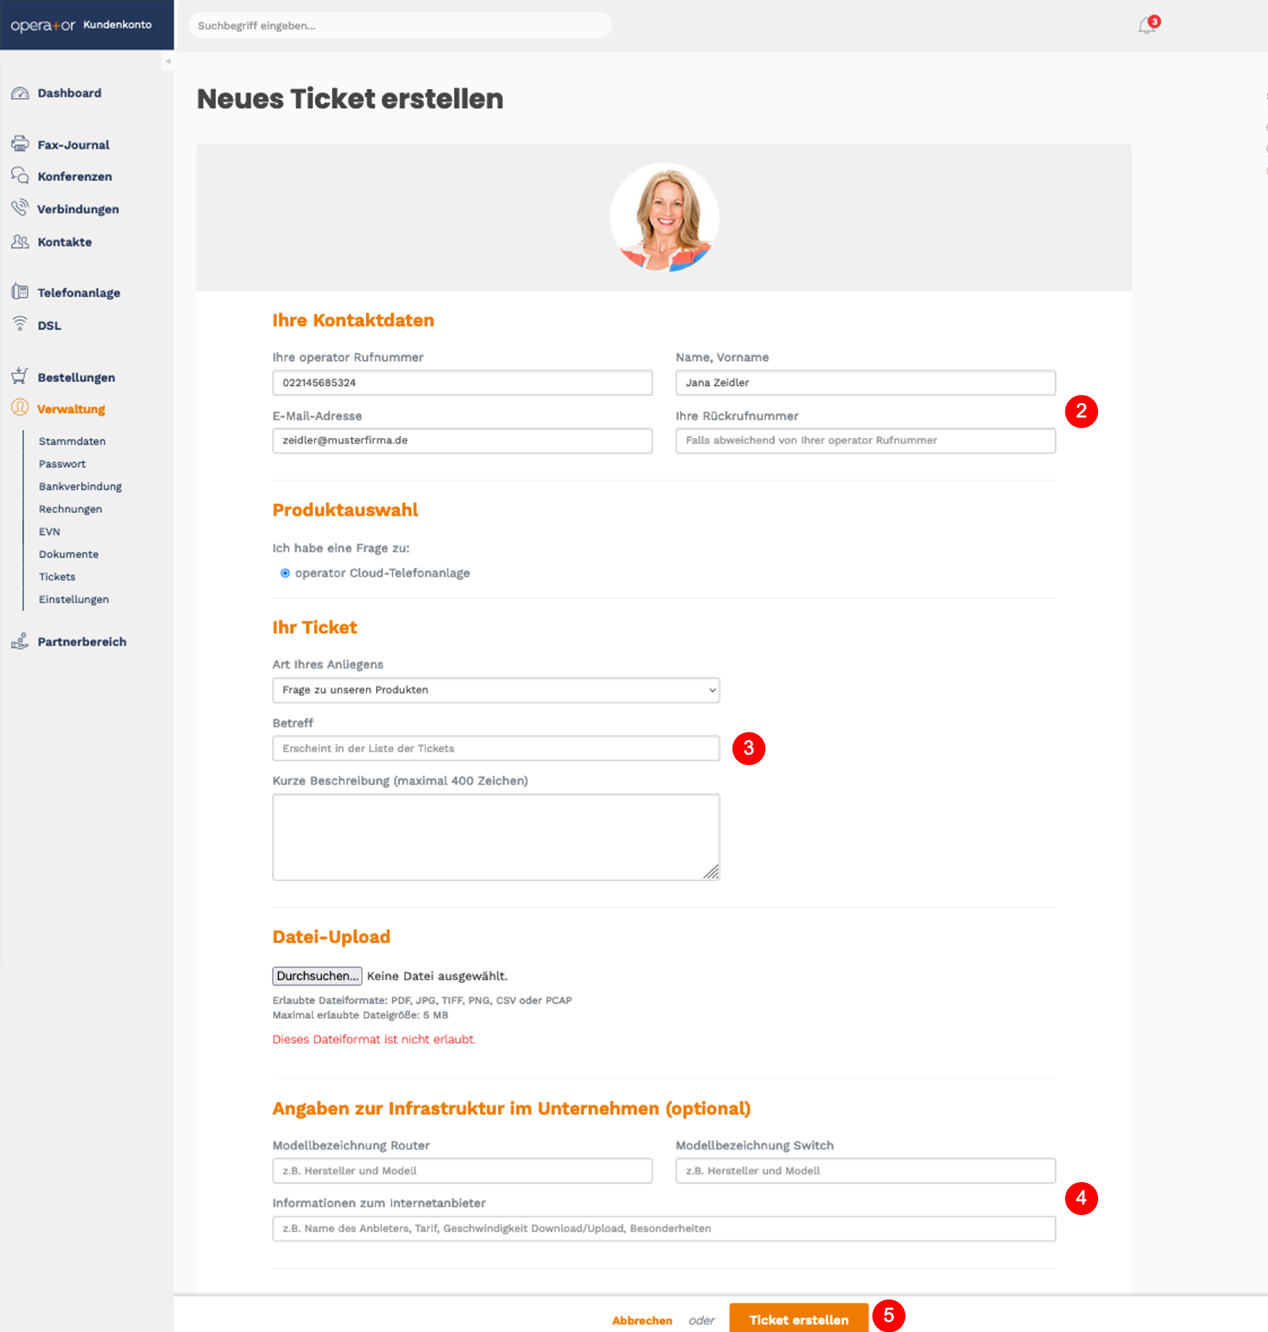
Task: Click the Verwaltung user icon
Action: point(20,408)
